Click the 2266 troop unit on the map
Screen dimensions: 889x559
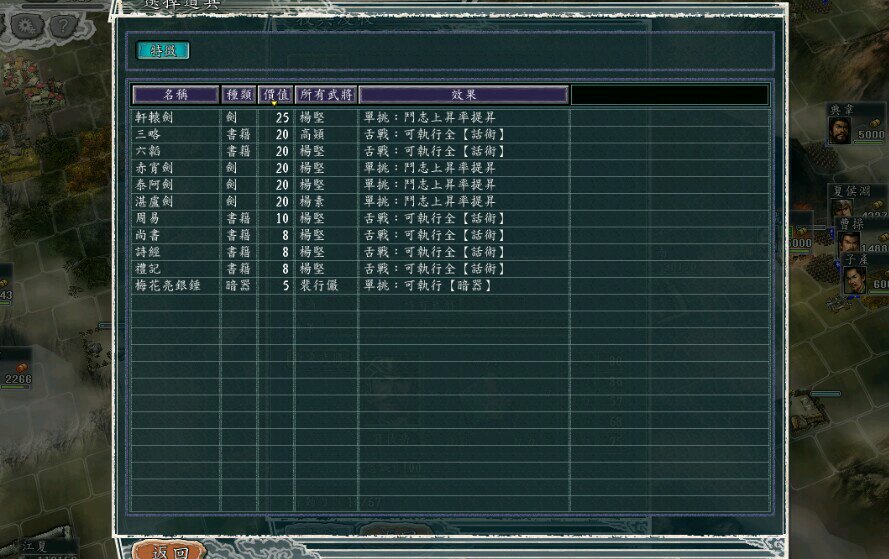pos(18,379)
